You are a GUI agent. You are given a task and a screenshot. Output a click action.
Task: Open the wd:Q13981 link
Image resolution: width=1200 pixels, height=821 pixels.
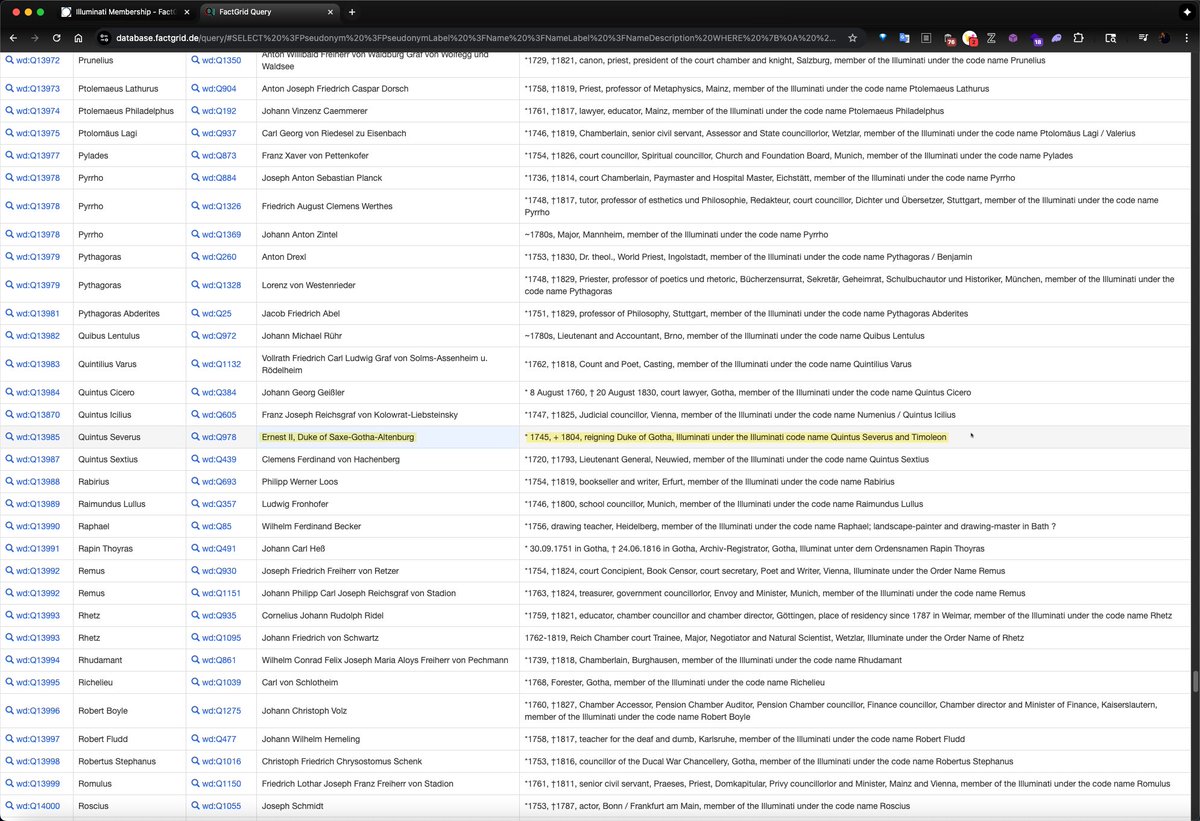(x=38, y=313)
